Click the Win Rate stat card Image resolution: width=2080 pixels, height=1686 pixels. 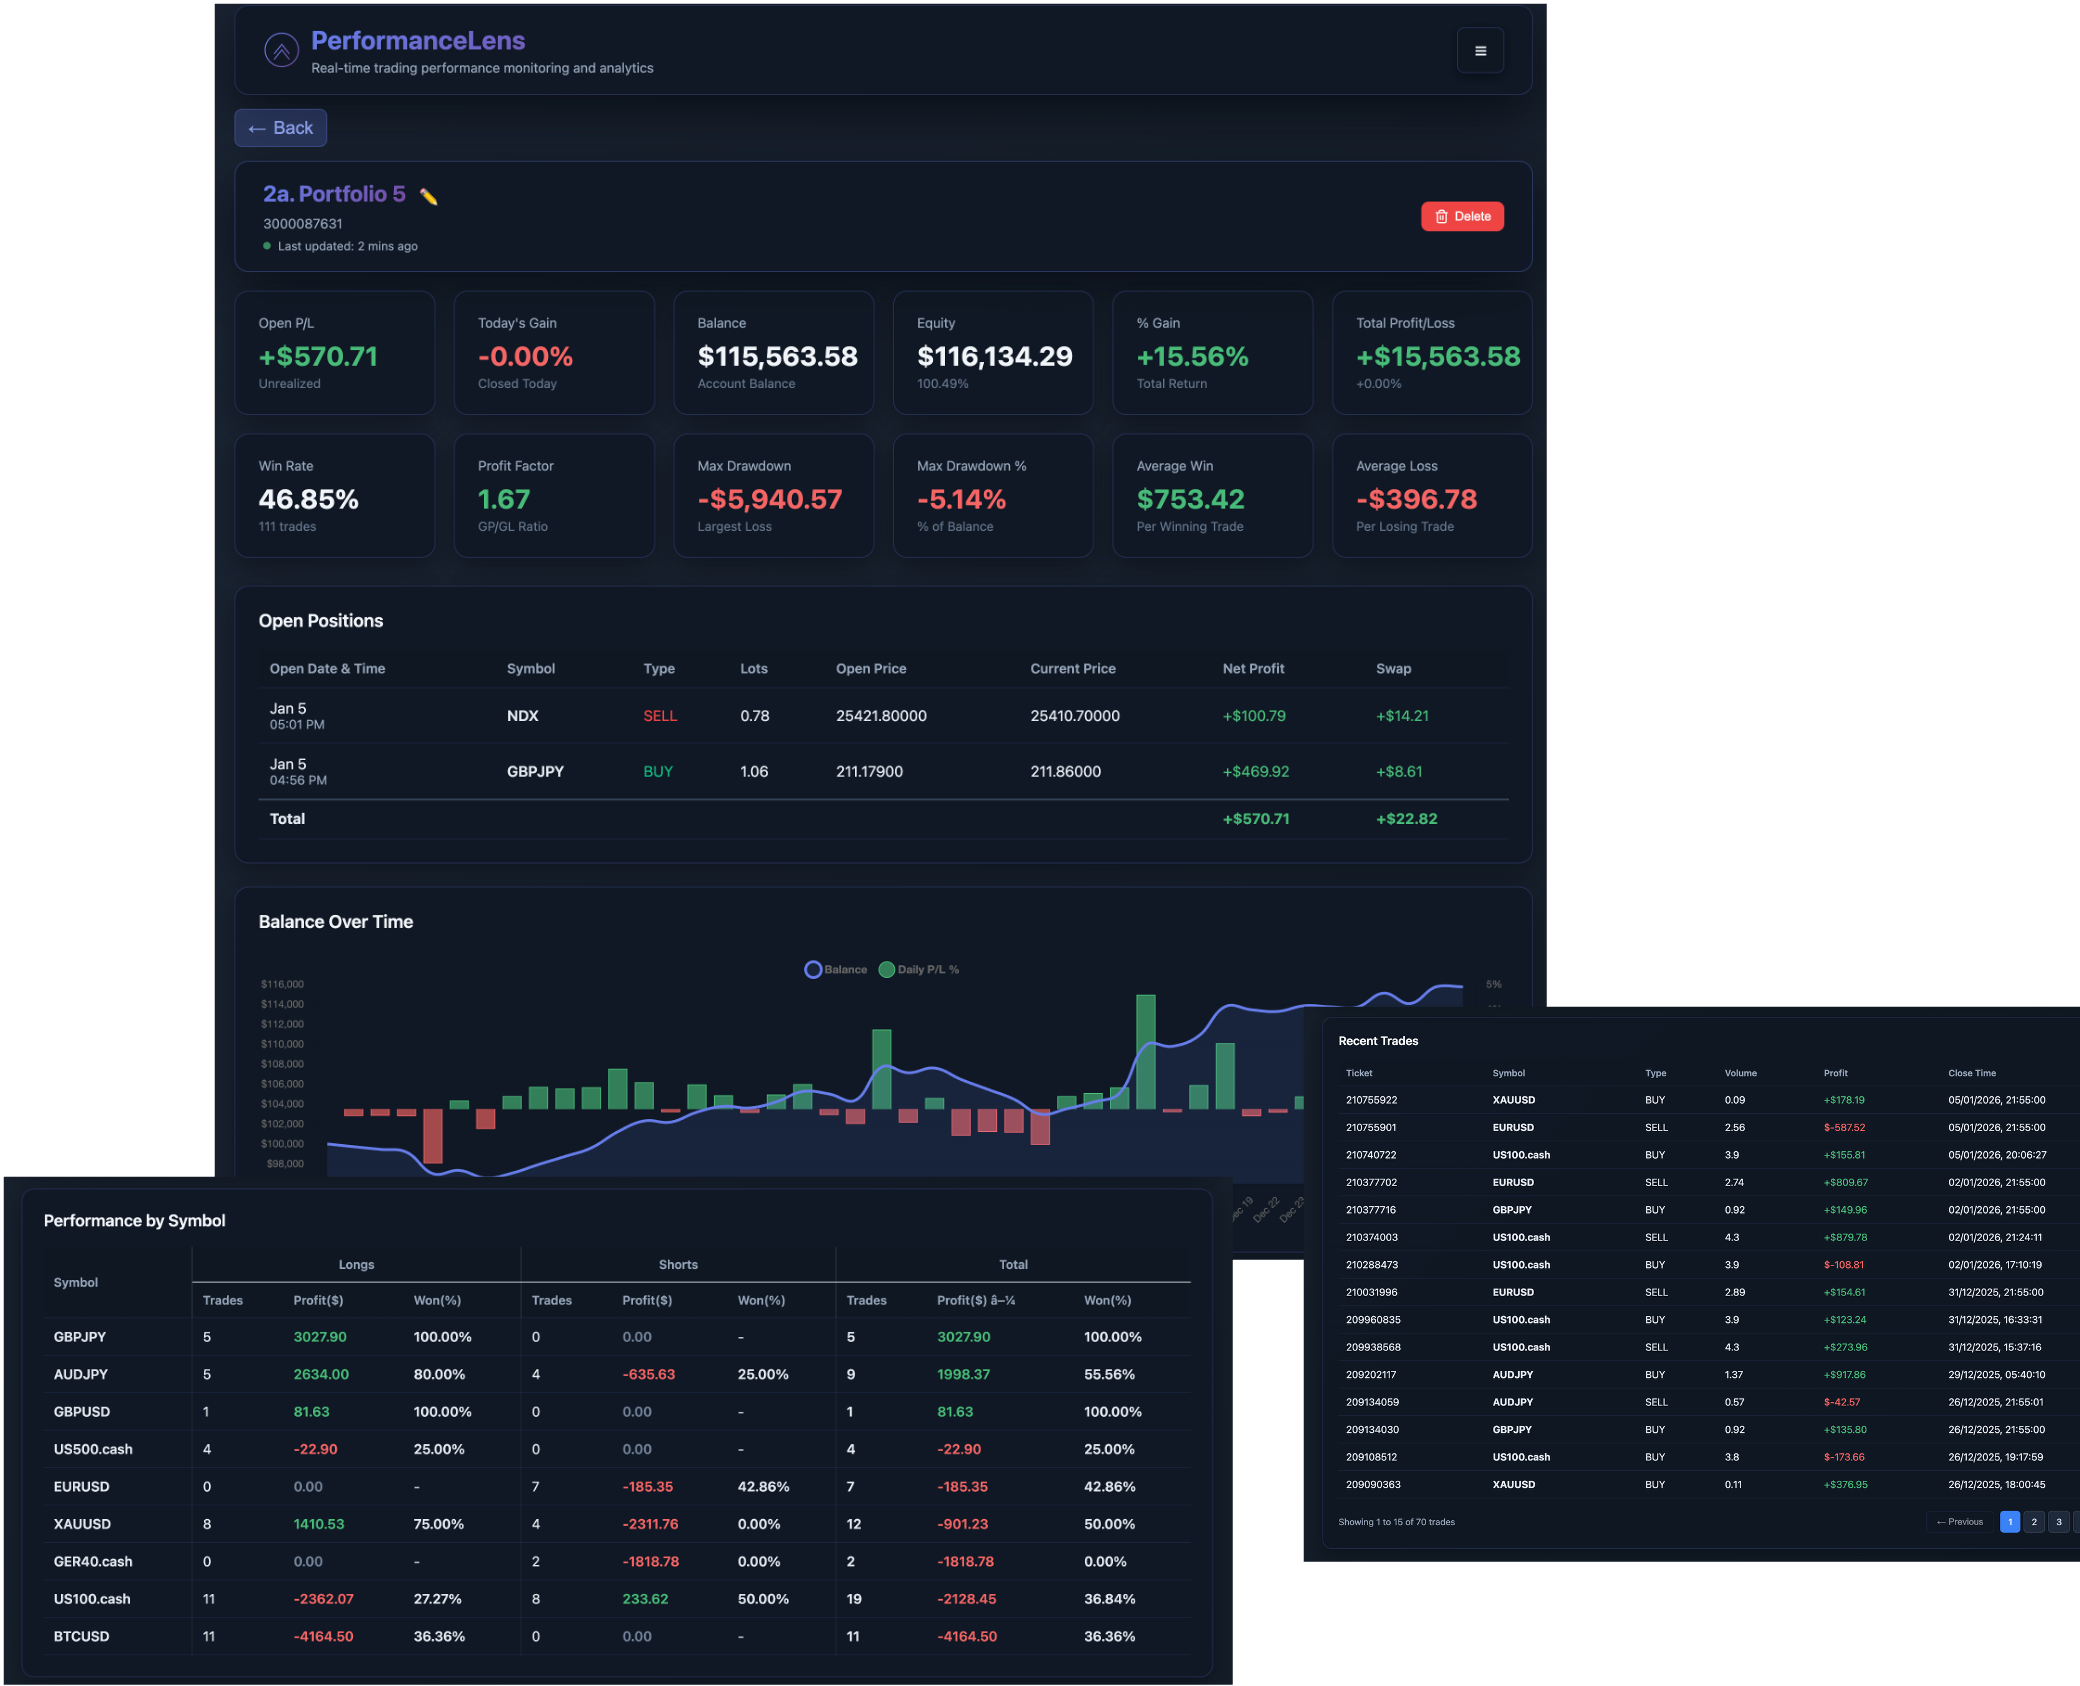pyautogui.click(x=335, y=495)
